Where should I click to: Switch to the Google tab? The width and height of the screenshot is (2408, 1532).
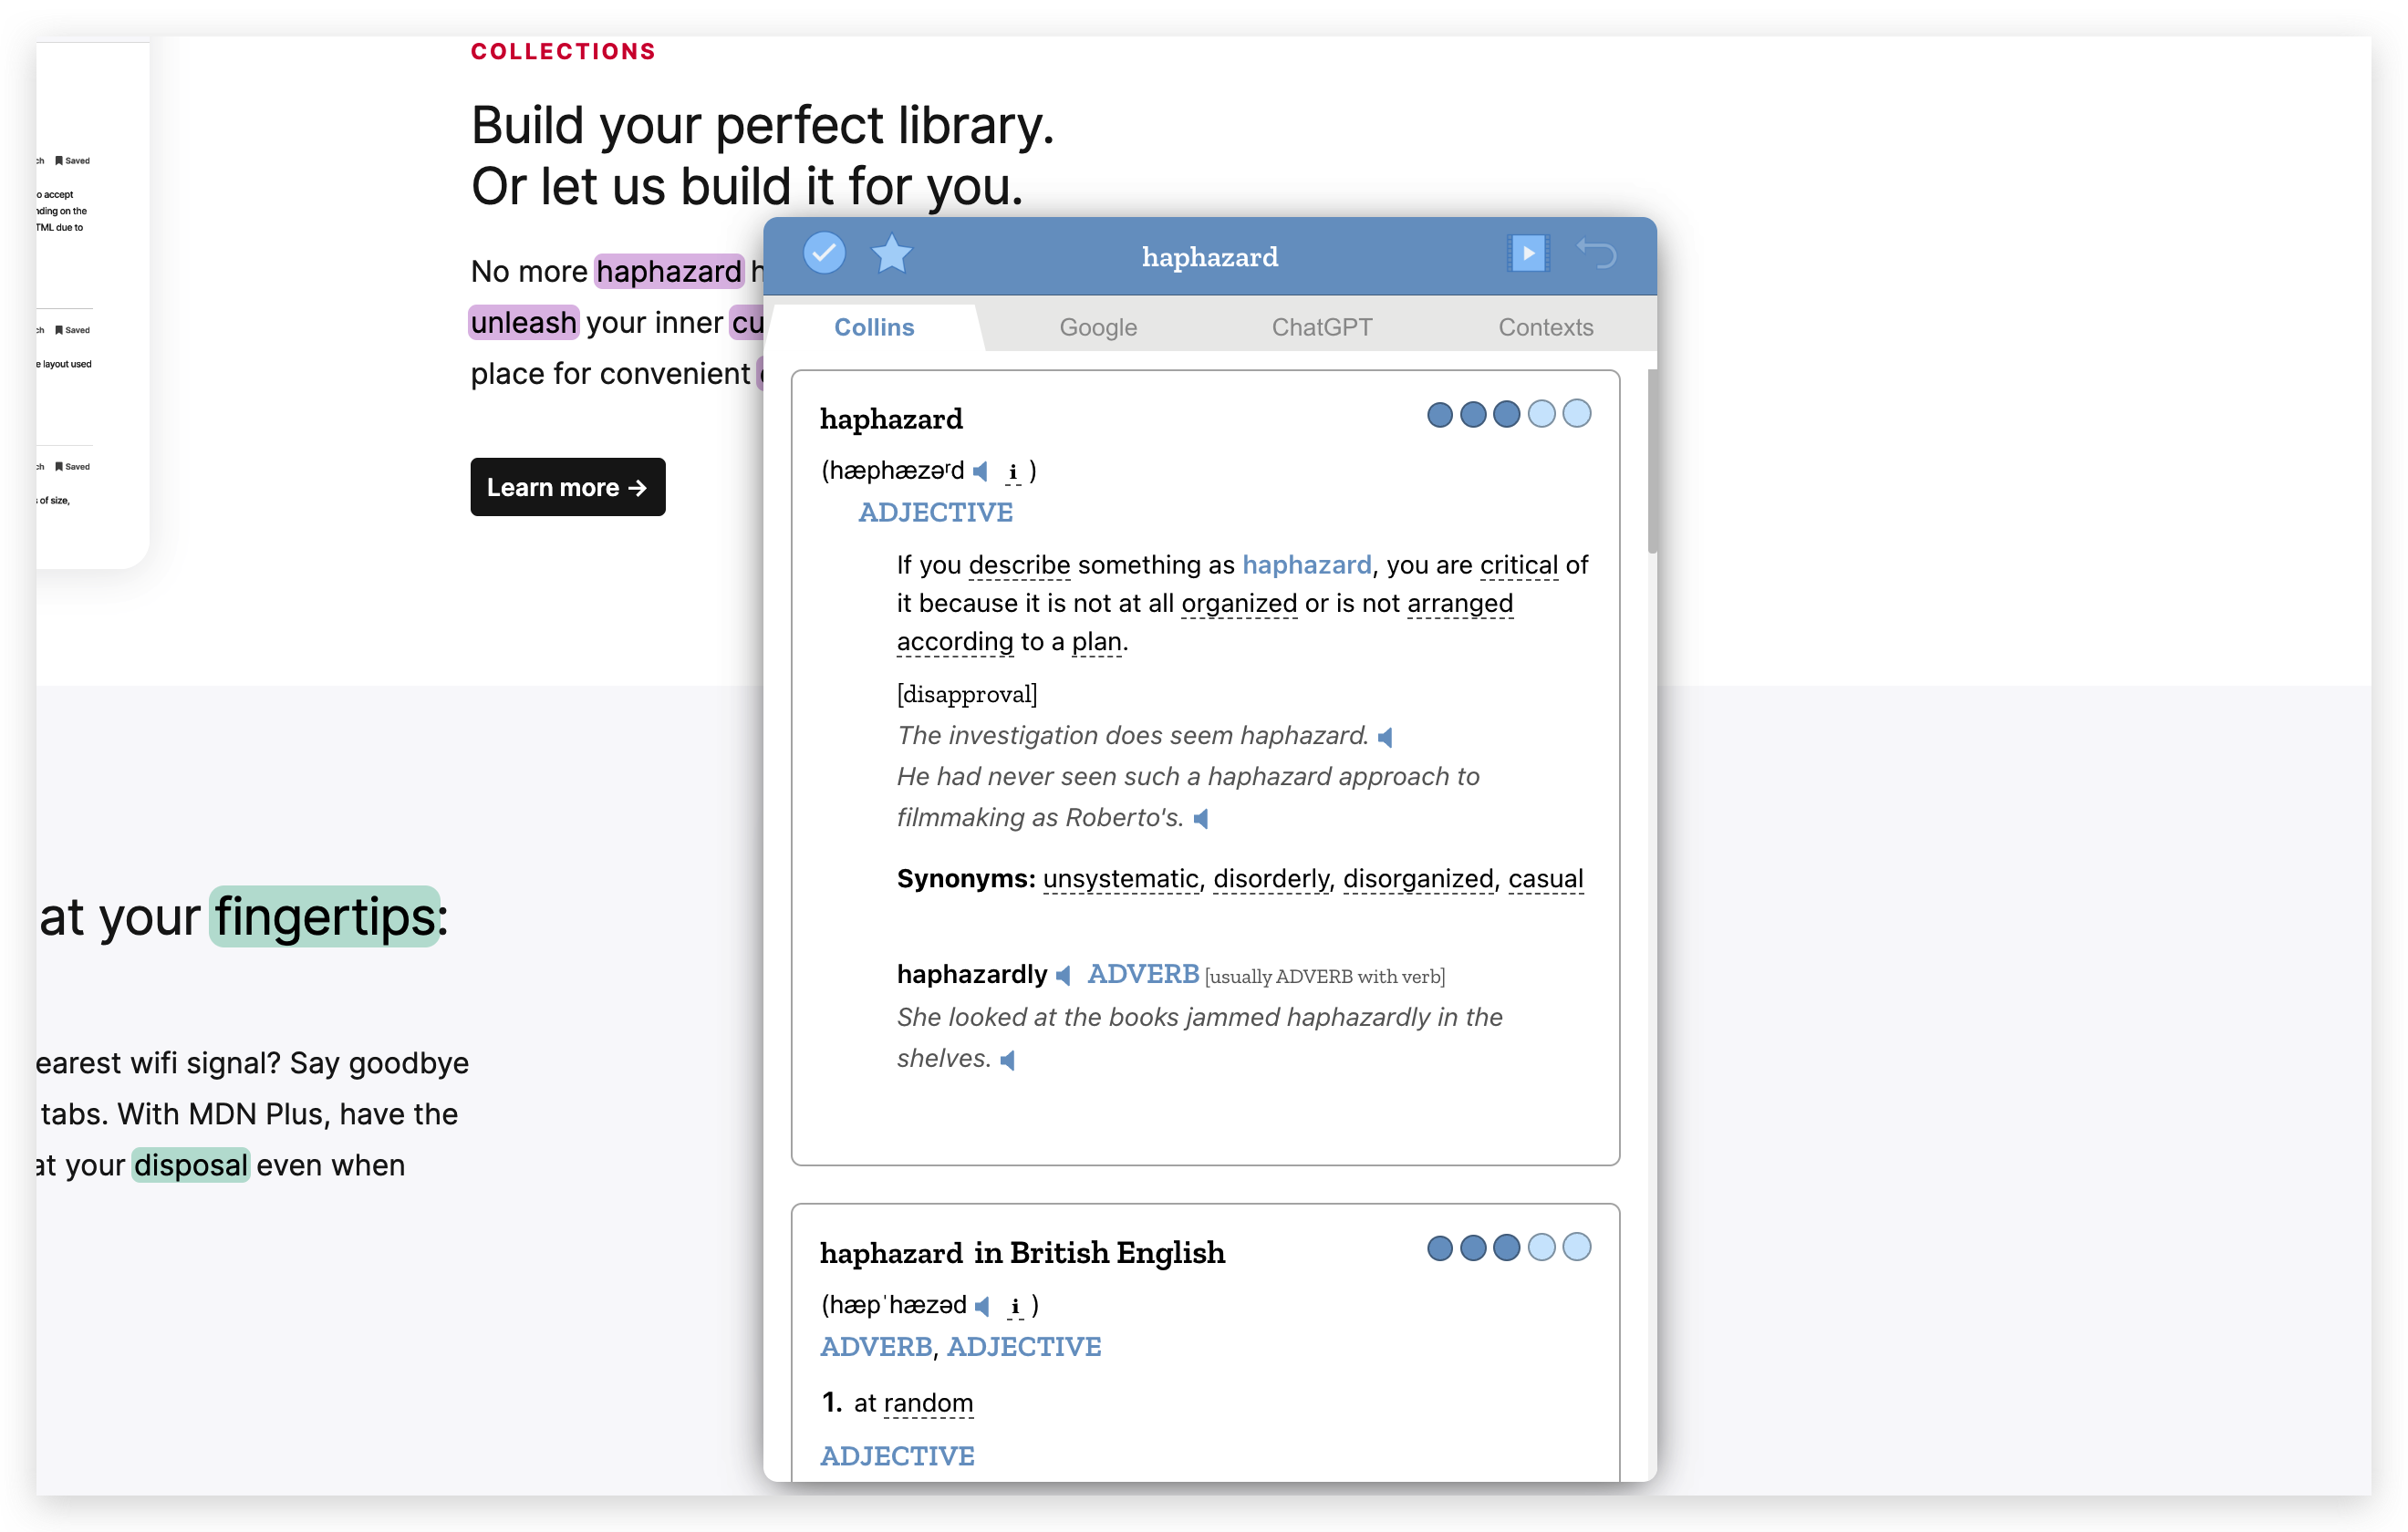1097,327
